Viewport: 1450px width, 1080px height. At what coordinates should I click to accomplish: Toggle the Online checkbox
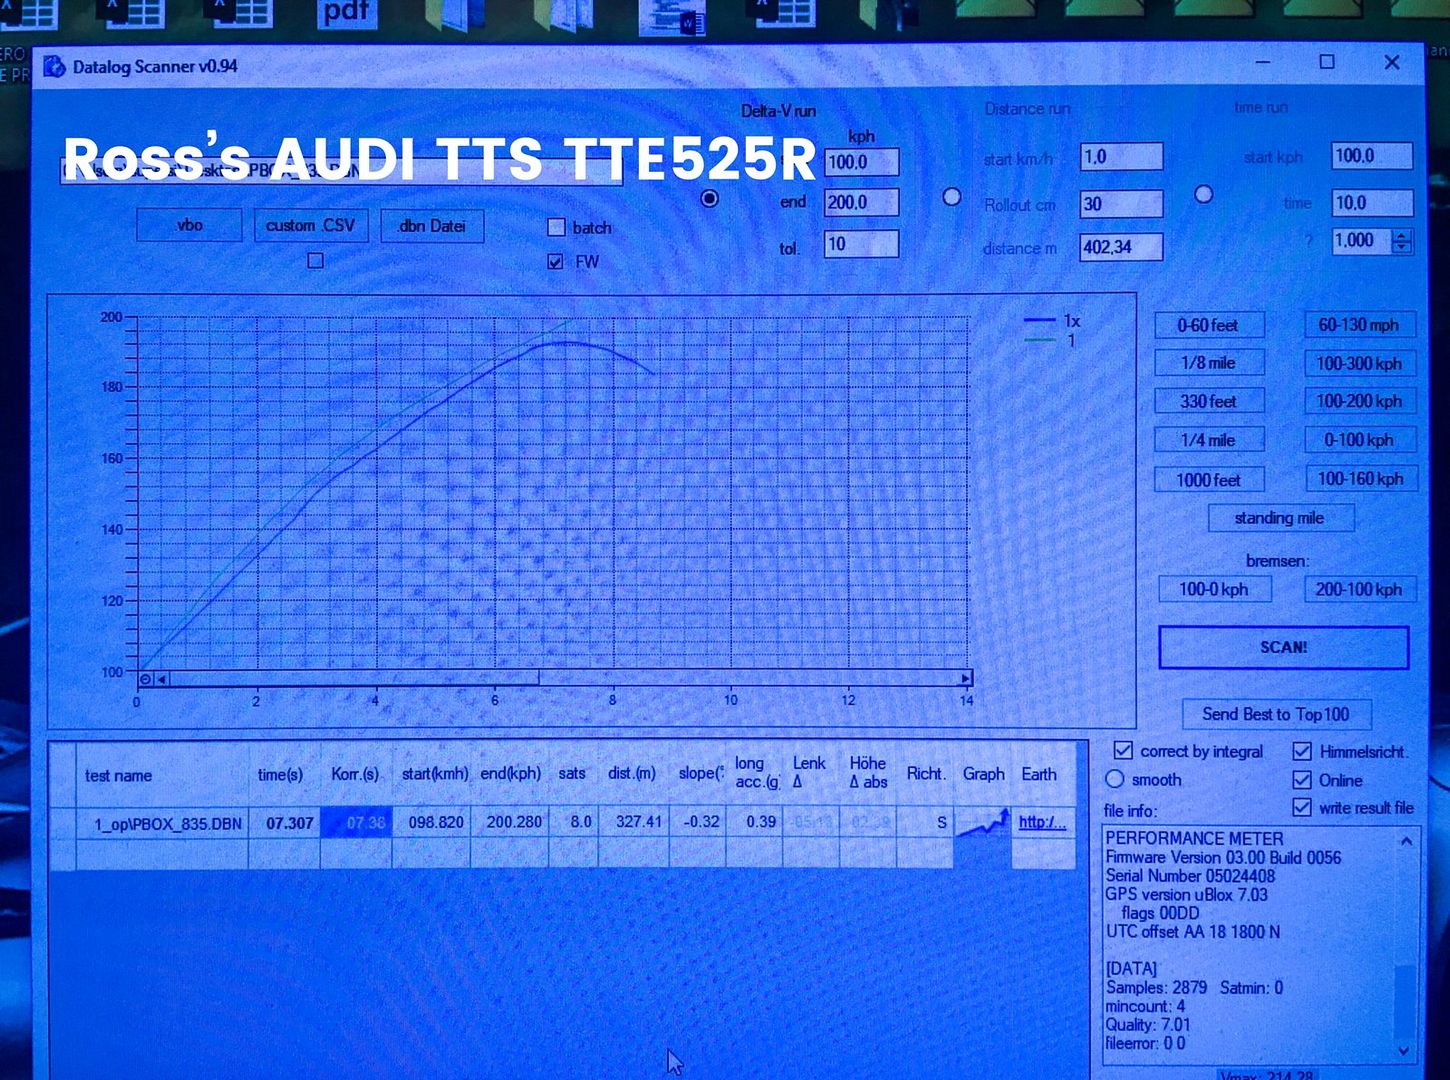click(x=1301, y=779)
